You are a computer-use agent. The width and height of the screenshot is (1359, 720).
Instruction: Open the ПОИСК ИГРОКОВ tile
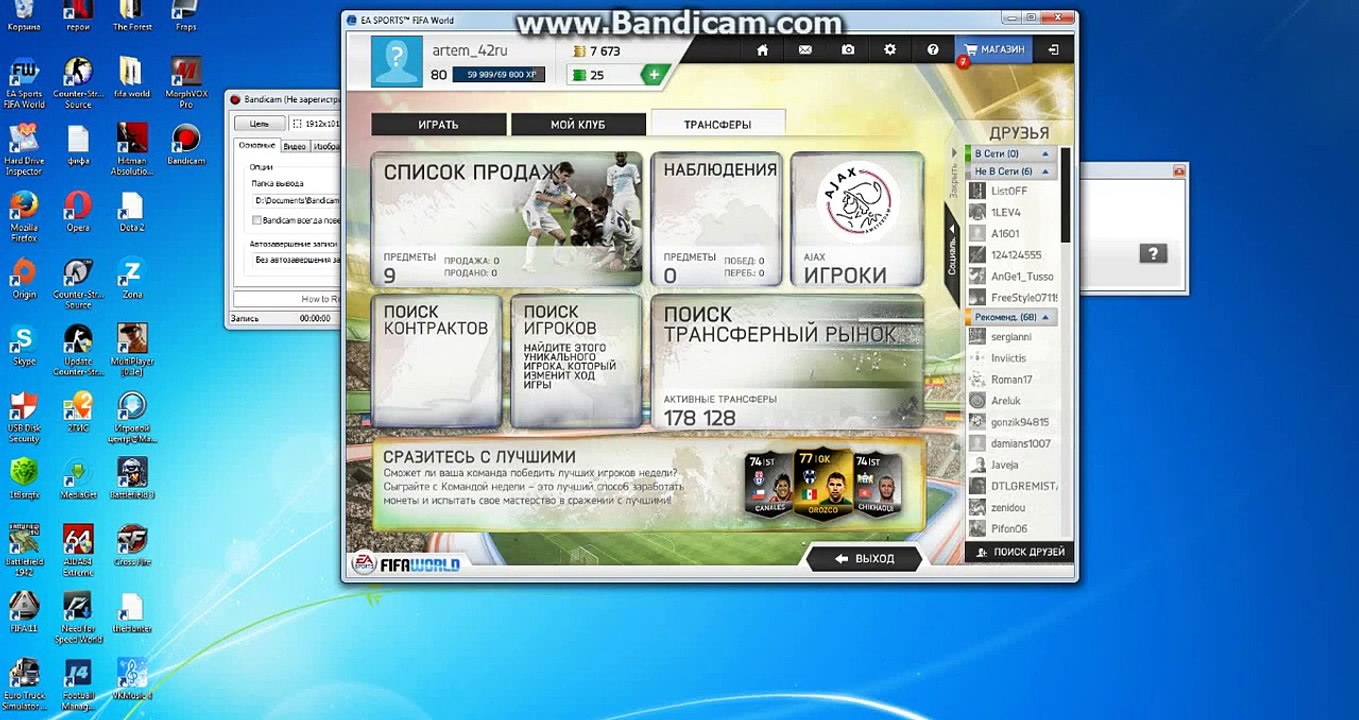coord(576,361)
